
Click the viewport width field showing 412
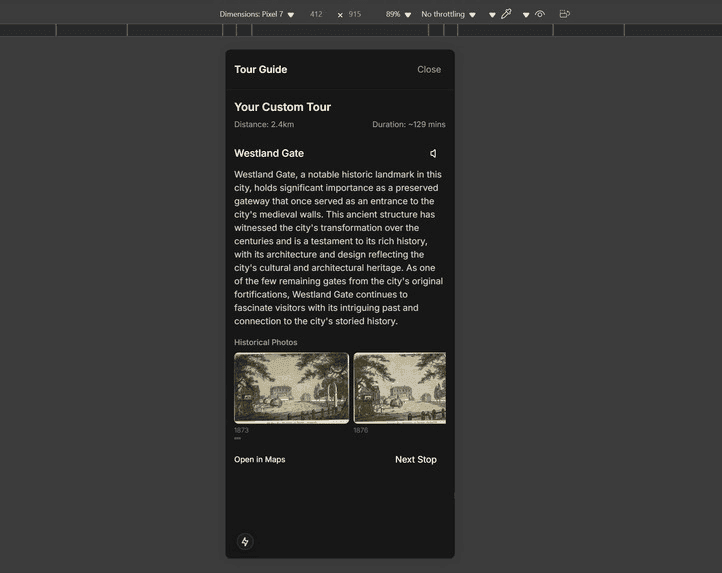click(316, 14)
